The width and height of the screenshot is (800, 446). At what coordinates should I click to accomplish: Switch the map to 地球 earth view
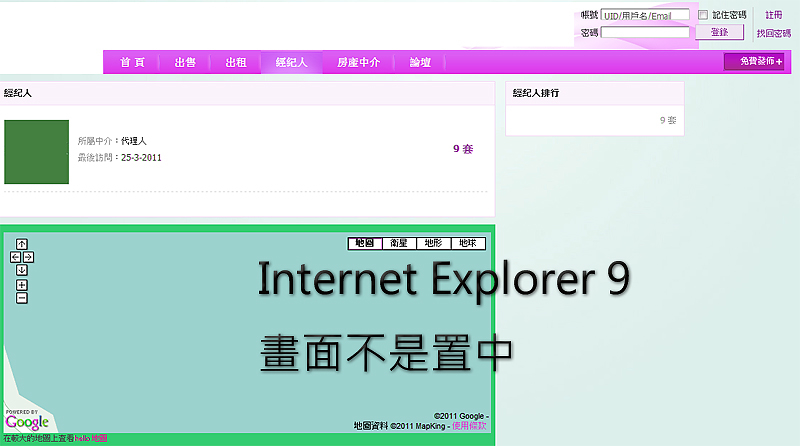[x=468, y=243]
